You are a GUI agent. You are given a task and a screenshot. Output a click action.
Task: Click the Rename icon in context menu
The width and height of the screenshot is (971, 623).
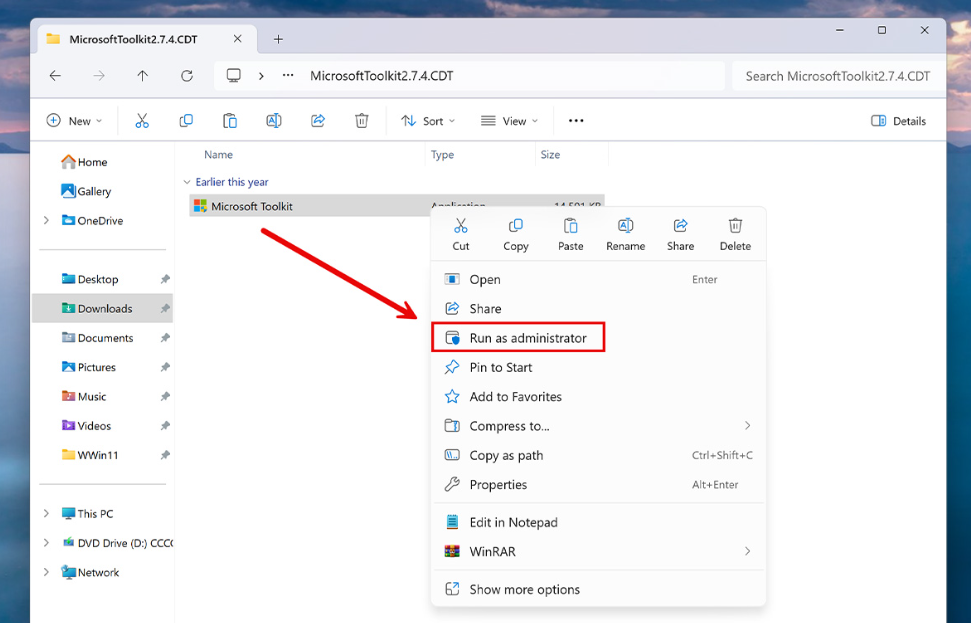(625, 227)
